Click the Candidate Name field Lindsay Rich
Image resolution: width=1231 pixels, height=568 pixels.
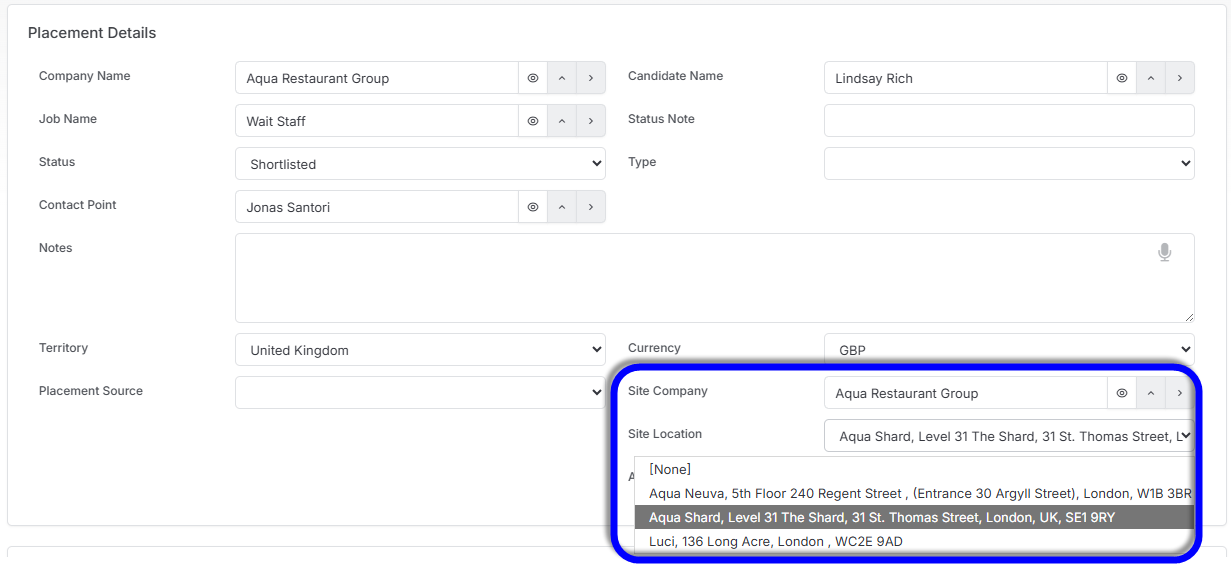pos(966,78)
